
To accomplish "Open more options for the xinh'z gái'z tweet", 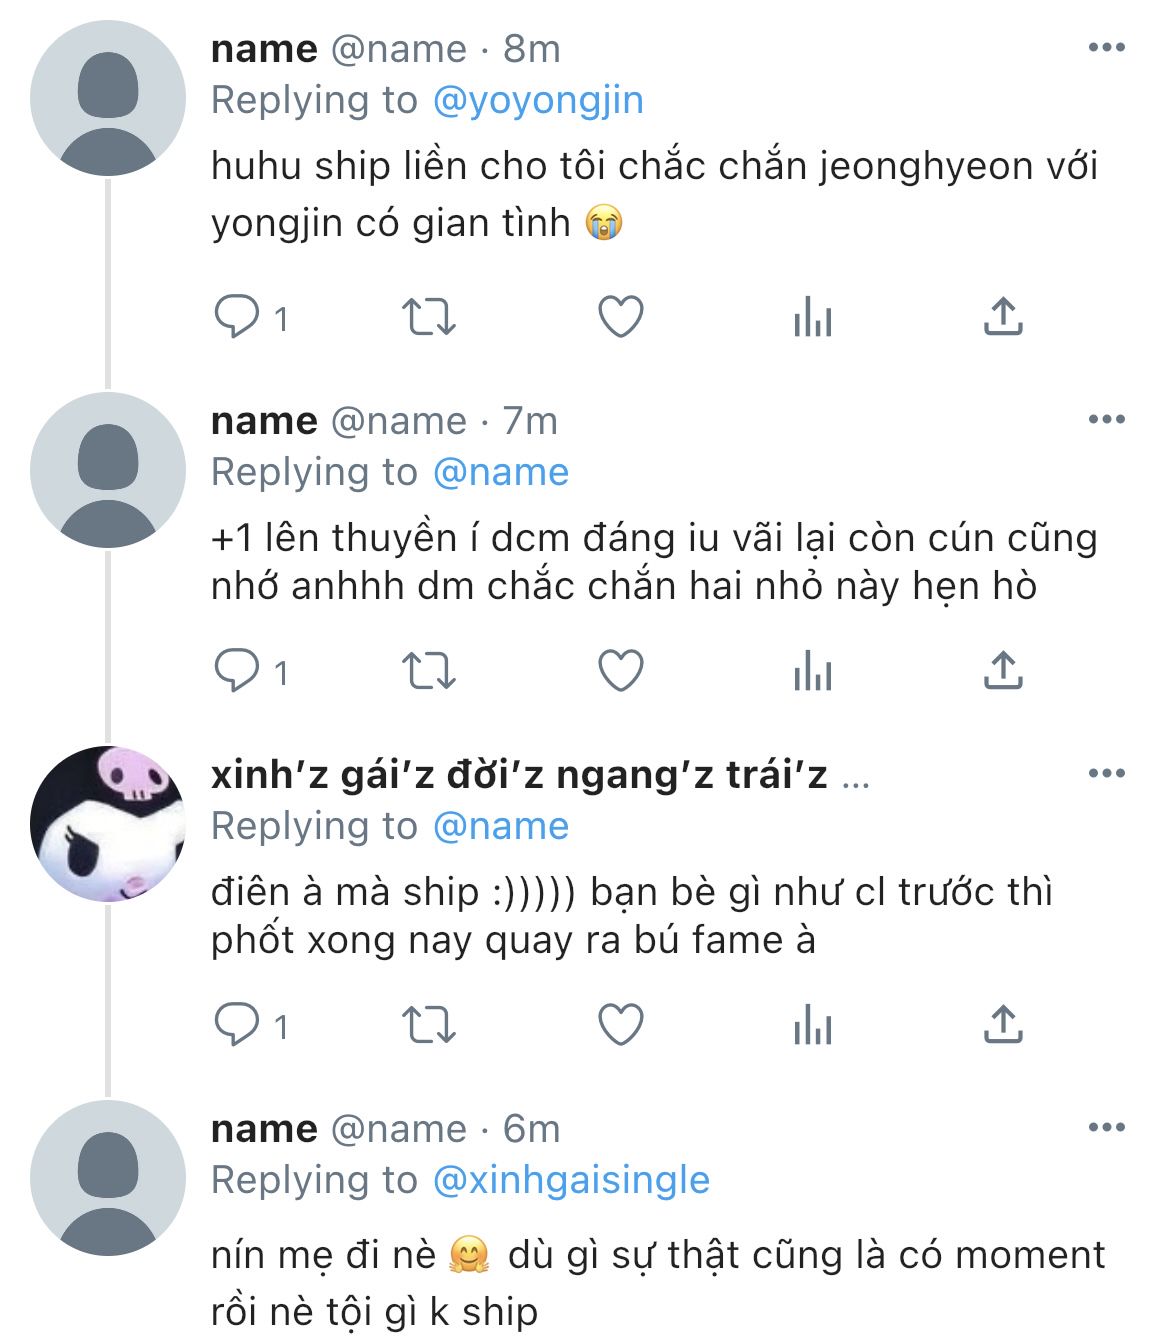I will tap(1106, 774).
